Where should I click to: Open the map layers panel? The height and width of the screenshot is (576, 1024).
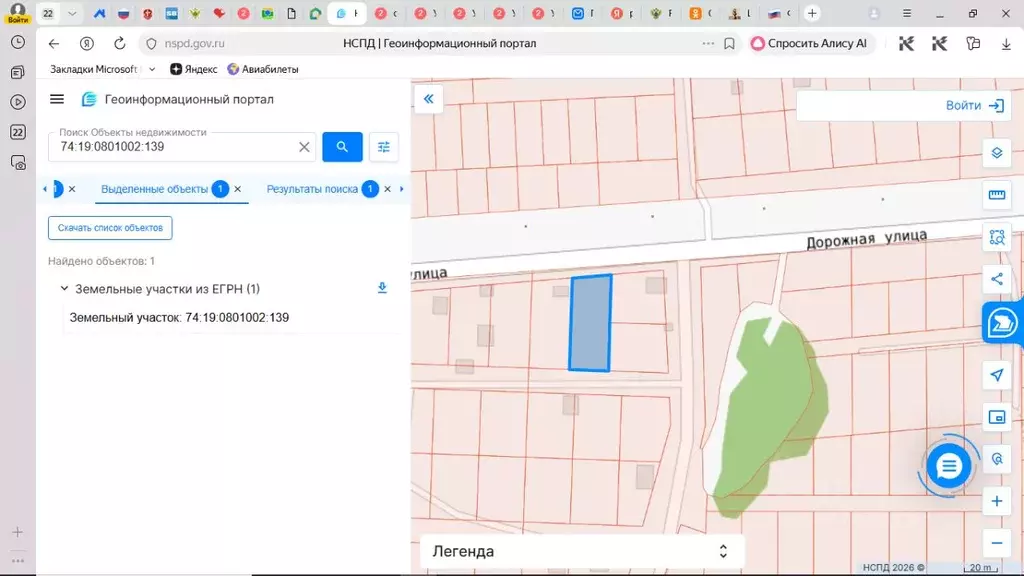[996, 153]
